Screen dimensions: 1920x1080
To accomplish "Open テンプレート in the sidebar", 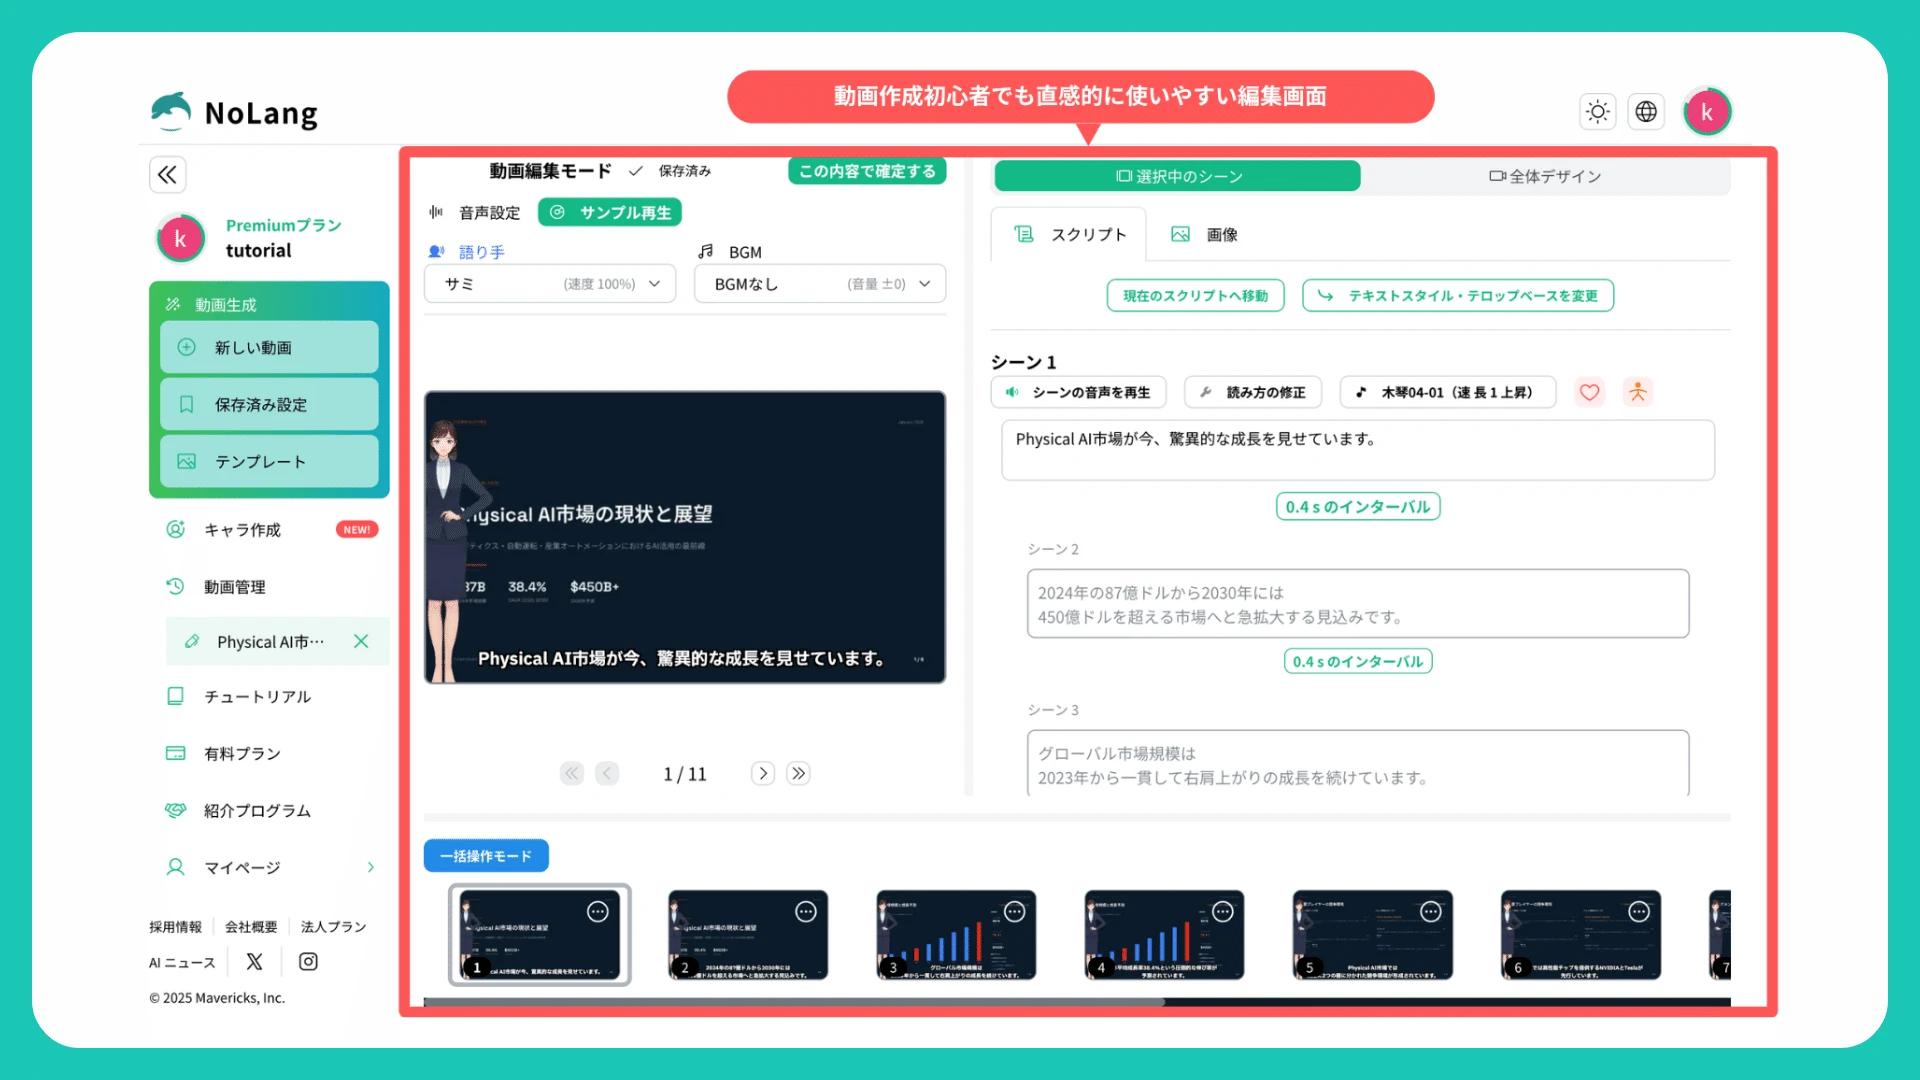I will point(269,461).
